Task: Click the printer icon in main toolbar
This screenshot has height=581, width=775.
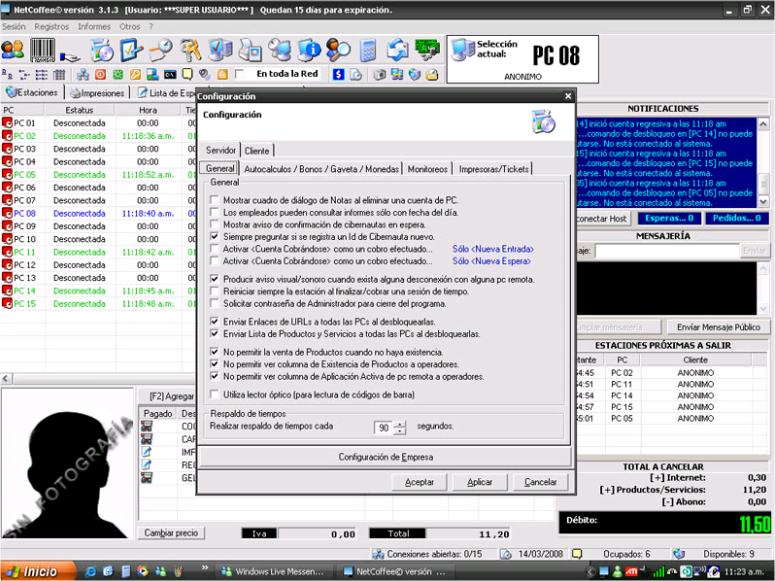Action: click(x=250, y=50)
